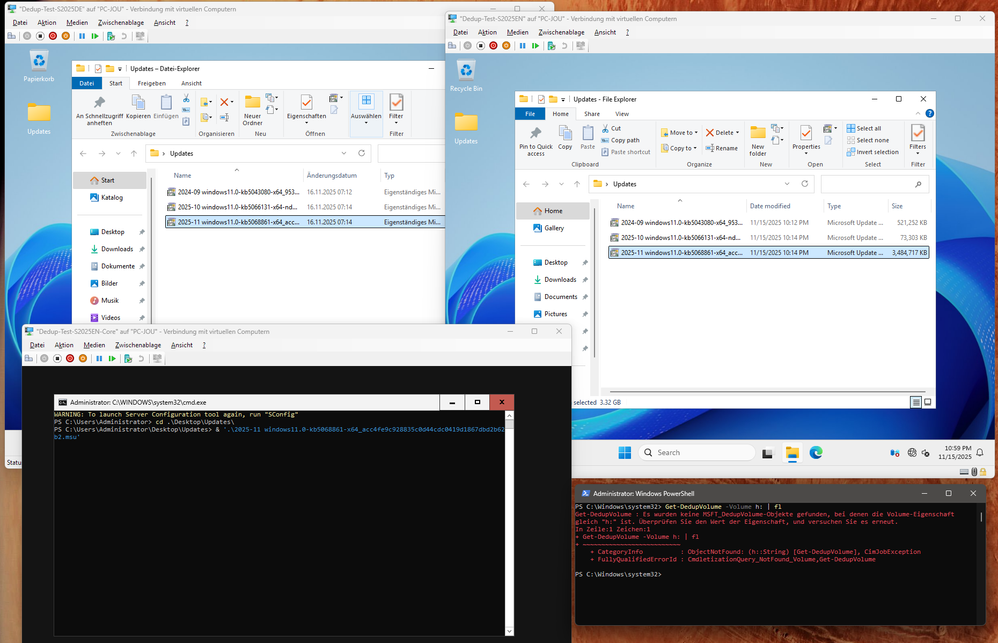The height and width of the screenshot is (643, 998).
Task: Collapse ribbon chevron in English File Explorer
Action: pos(917,114)
